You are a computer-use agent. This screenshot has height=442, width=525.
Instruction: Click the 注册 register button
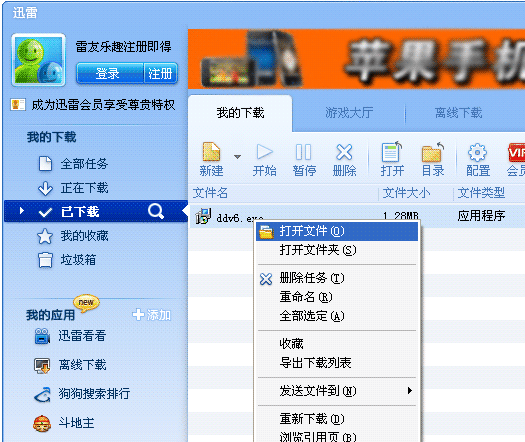pos(160,73)
